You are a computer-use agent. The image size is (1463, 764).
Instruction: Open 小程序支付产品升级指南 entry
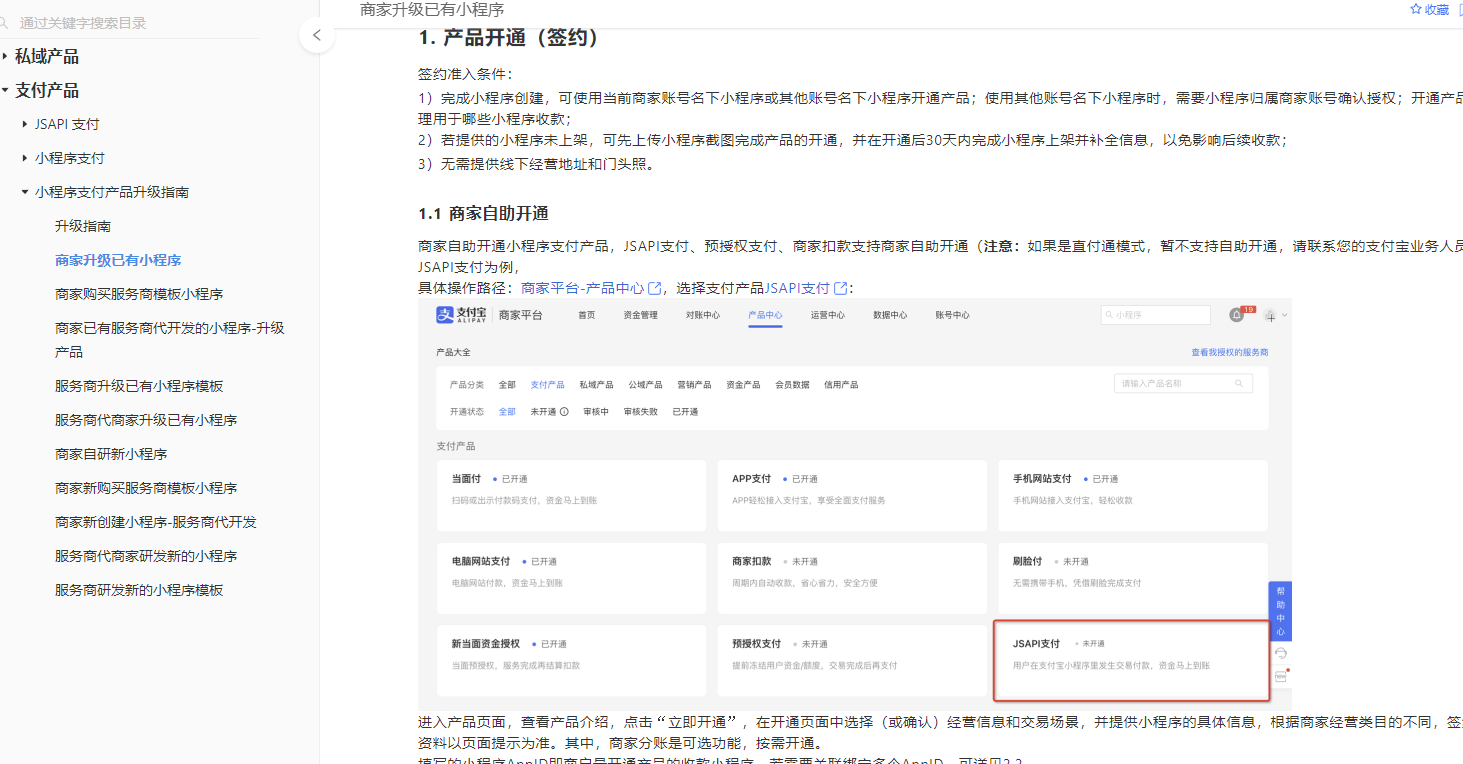112,192
